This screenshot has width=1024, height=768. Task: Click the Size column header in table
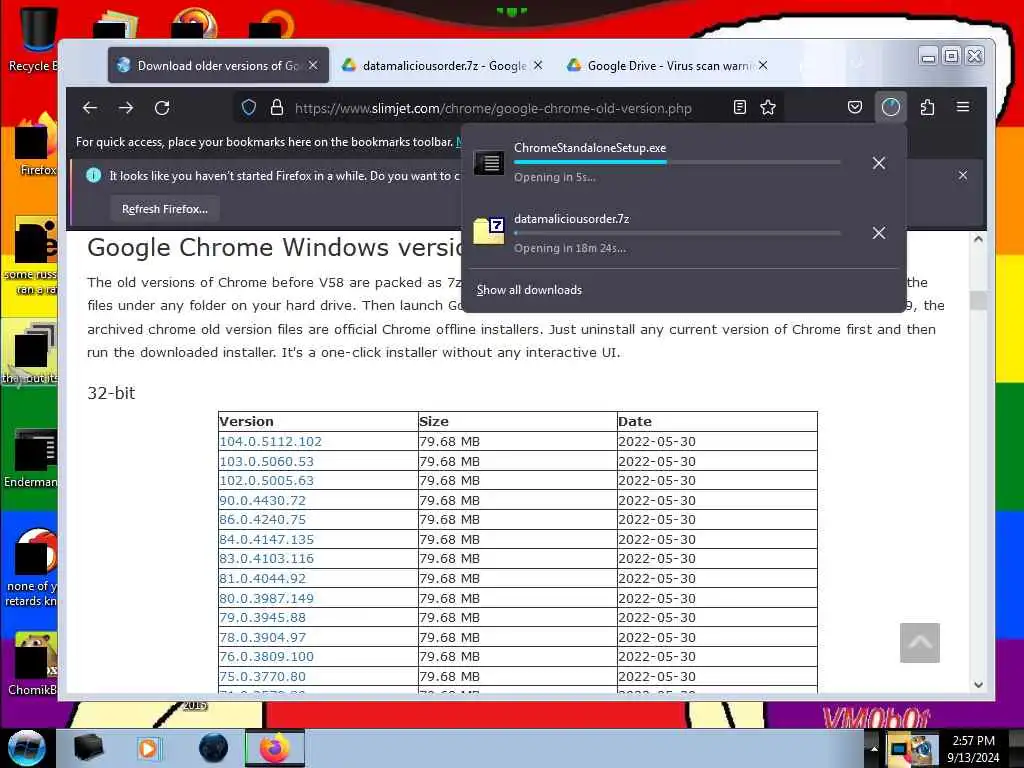pos(517,421)
